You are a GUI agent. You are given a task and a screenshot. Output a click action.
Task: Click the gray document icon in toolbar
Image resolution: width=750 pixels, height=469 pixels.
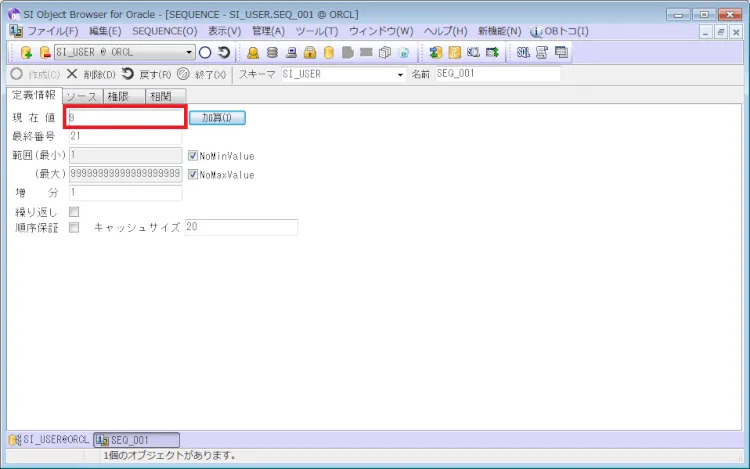tap(348, 52)
